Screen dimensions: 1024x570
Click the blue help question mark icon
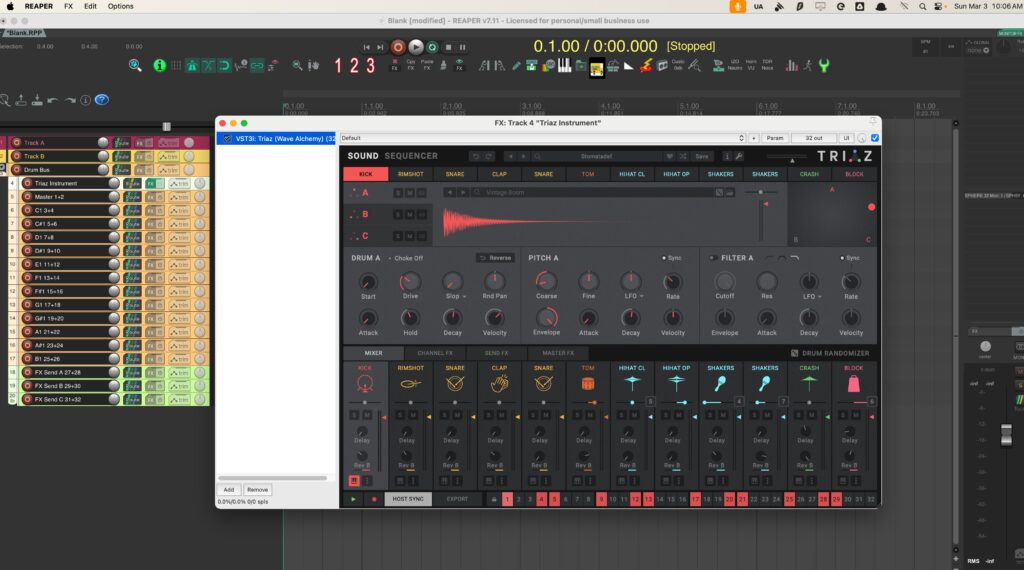point(102,100)
